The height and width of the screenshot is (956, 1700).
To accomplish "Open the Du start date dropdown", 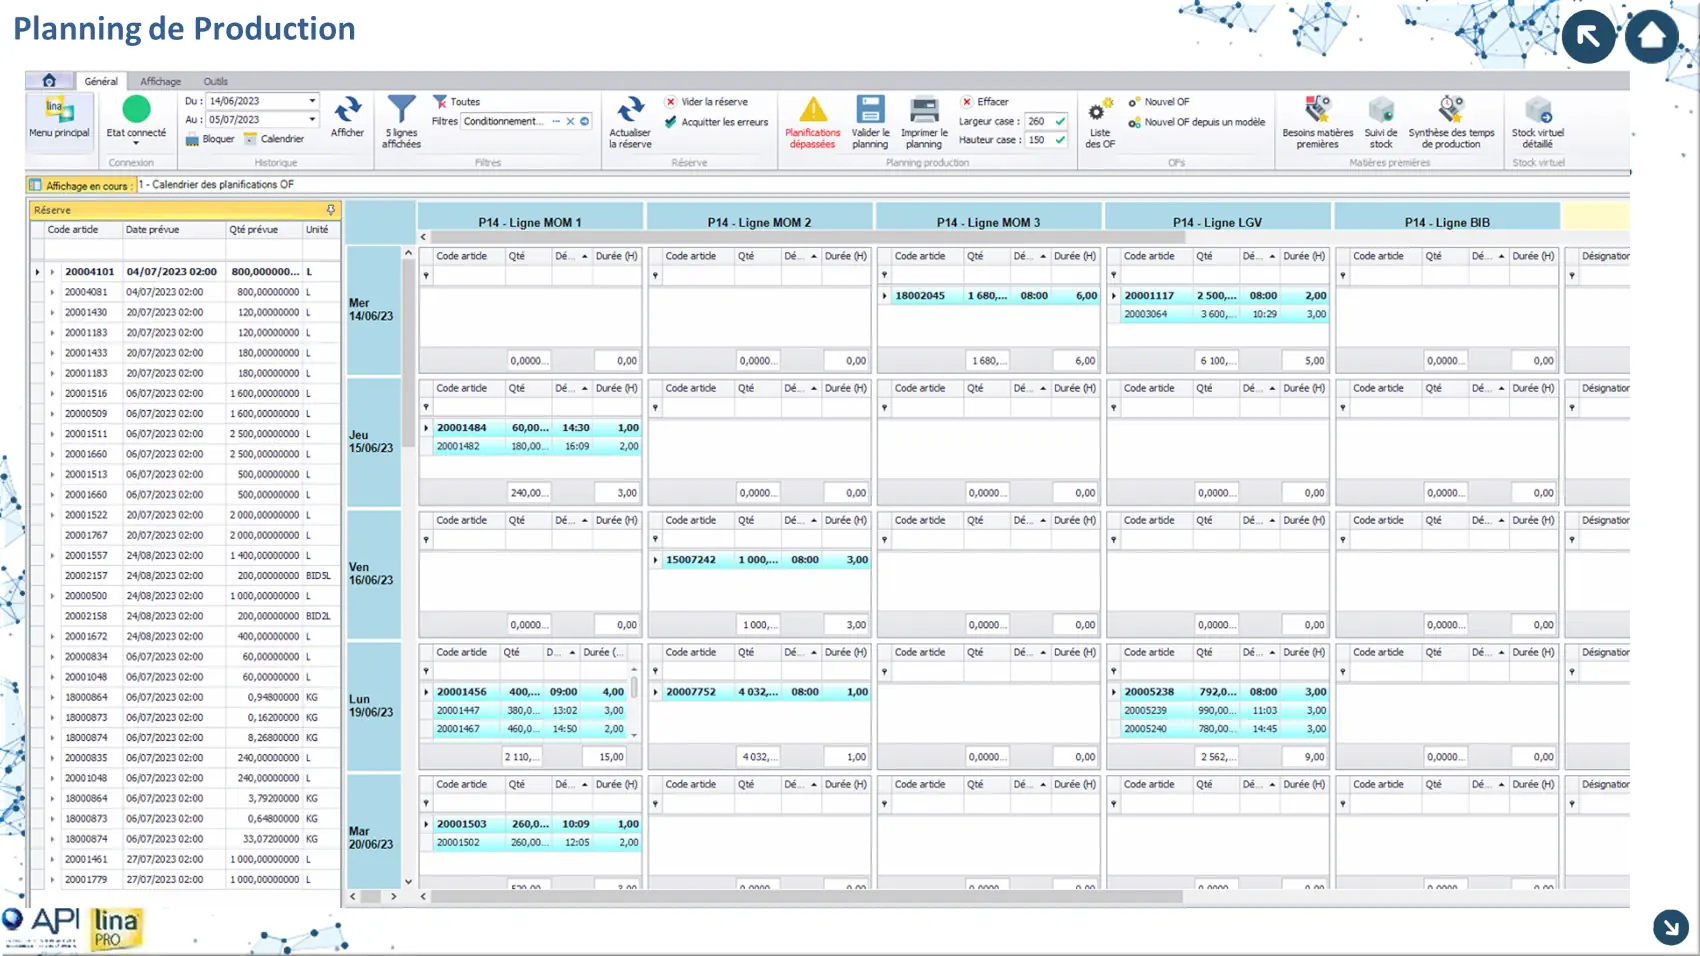I will (312, 101).
